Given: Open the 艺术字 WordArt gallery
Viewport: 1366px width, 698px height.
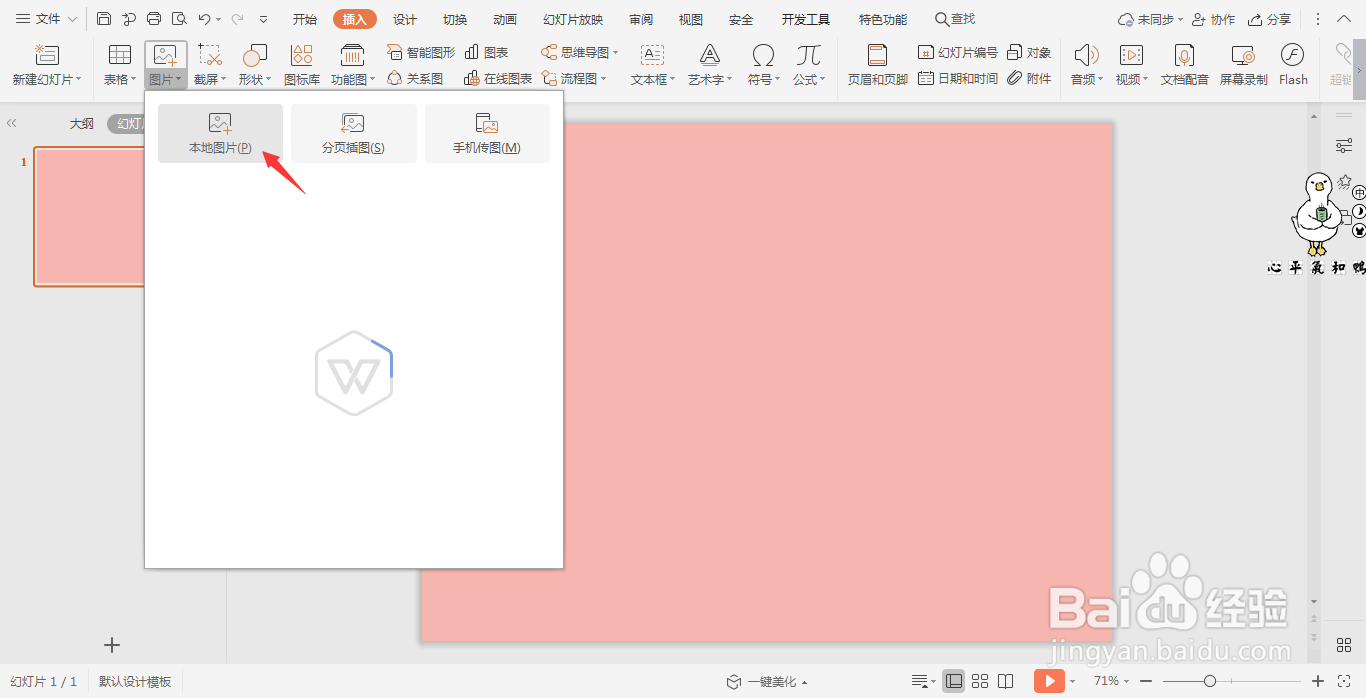Looking at the screenshot, I should point(710,64).
